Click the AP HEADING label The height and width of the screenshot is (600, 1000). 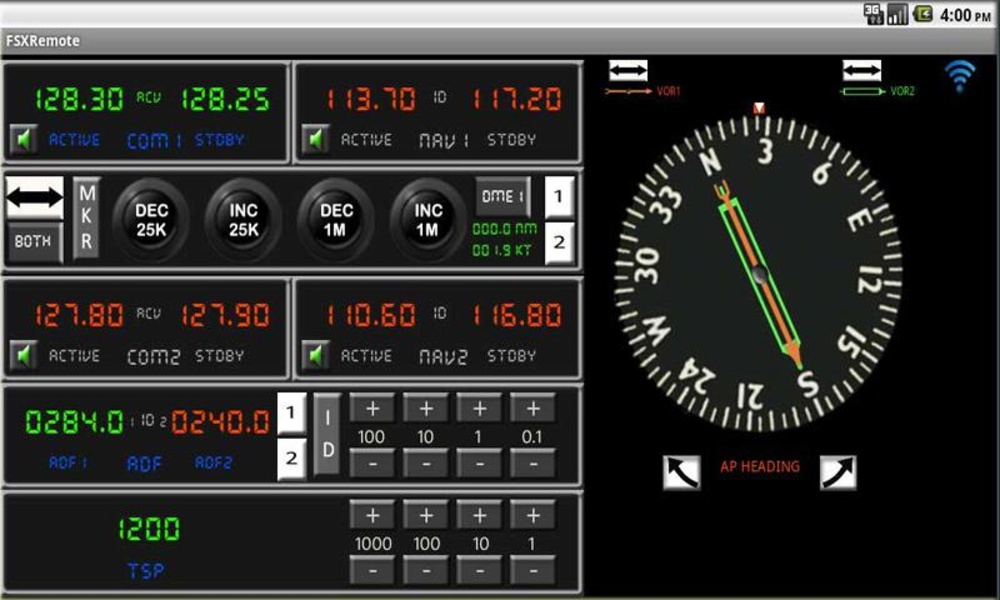click(760, 467)
